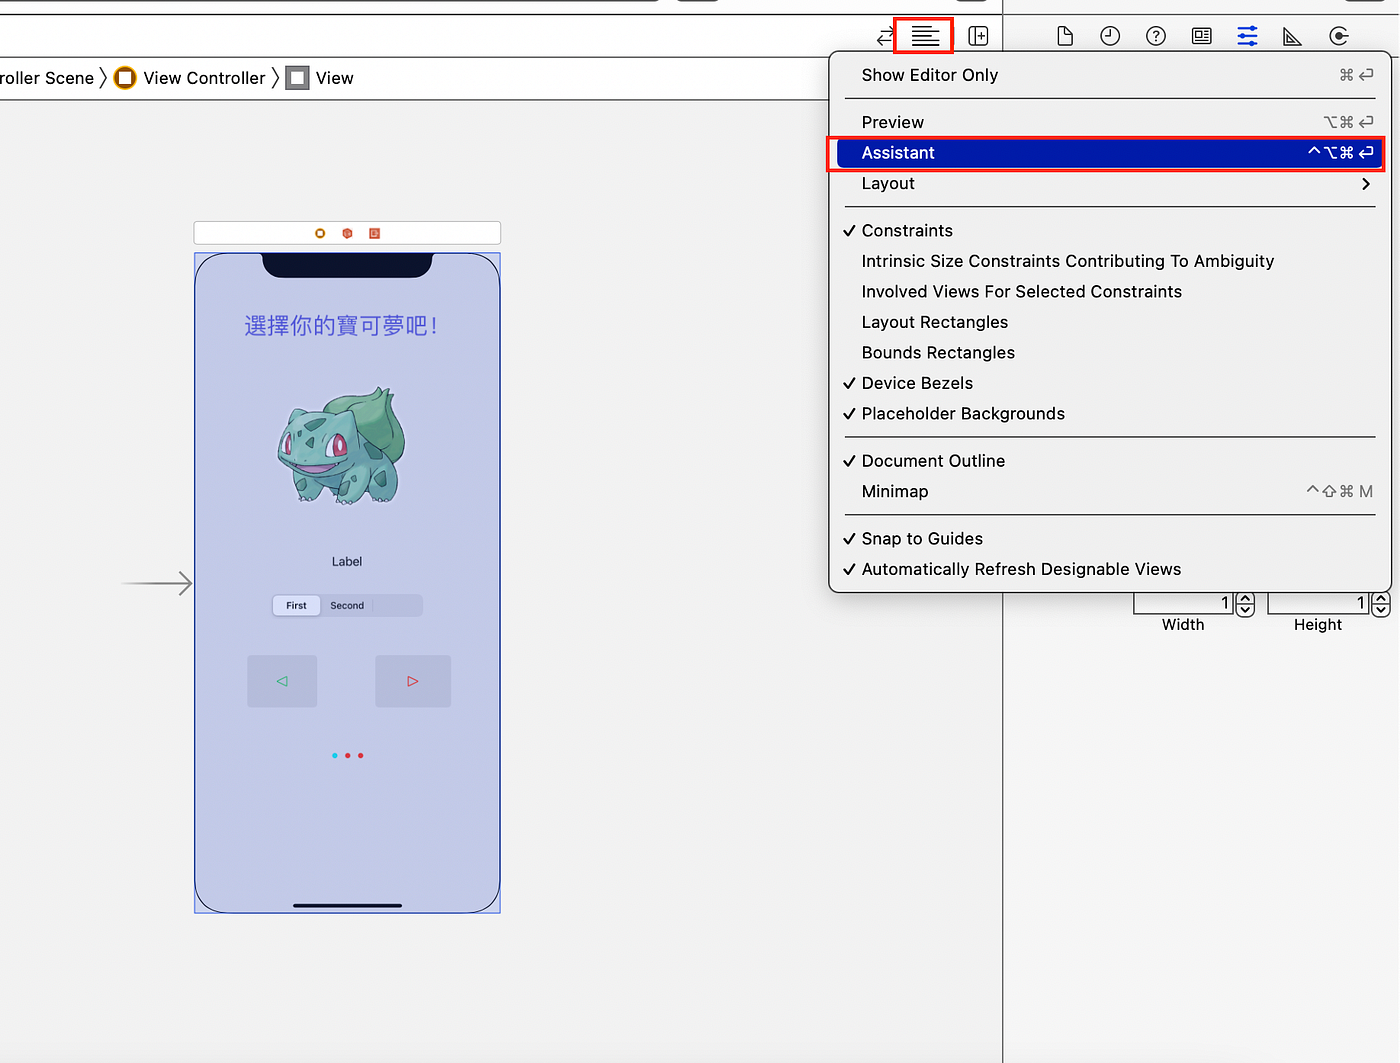Open the Identity inspector
Image resolution: width=1400 pixels, height=1063 pixels.
pos(1201,36)
